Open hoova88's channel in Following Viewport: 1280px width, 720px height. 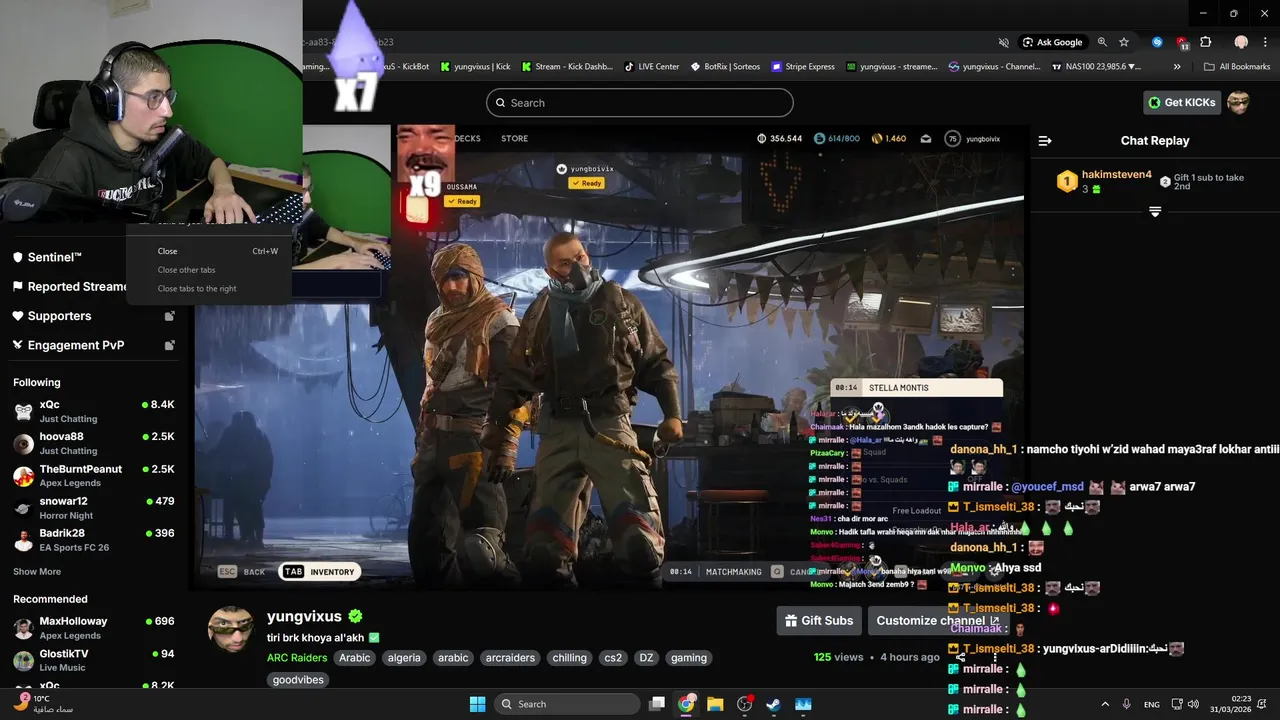[94, 443]
